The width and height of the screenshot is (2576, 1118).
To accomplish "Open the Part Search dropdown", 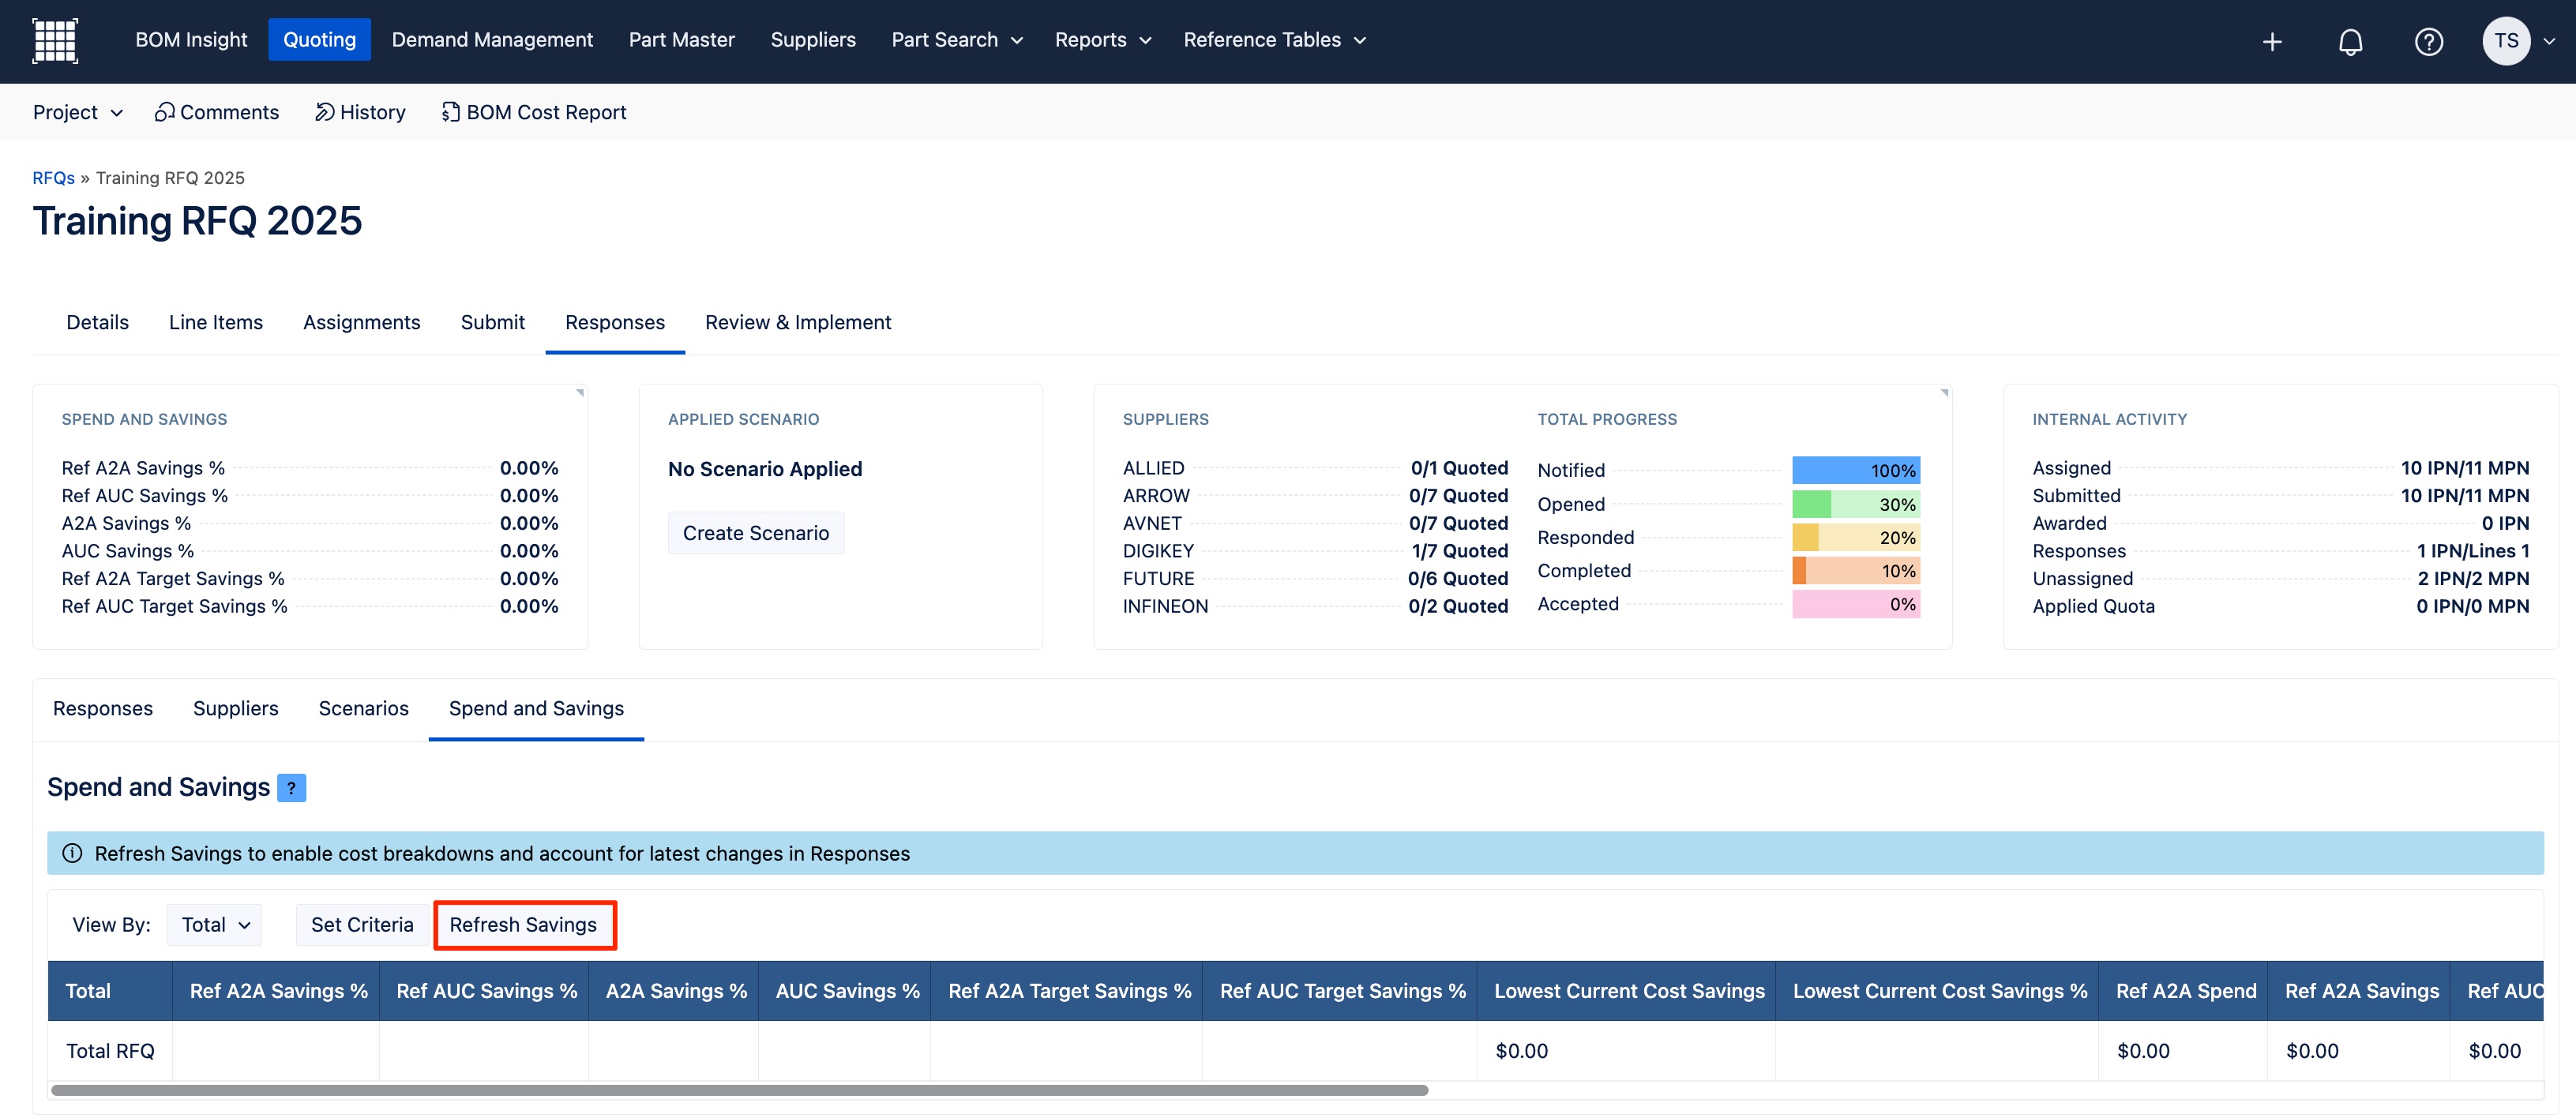I will (957, 40).
